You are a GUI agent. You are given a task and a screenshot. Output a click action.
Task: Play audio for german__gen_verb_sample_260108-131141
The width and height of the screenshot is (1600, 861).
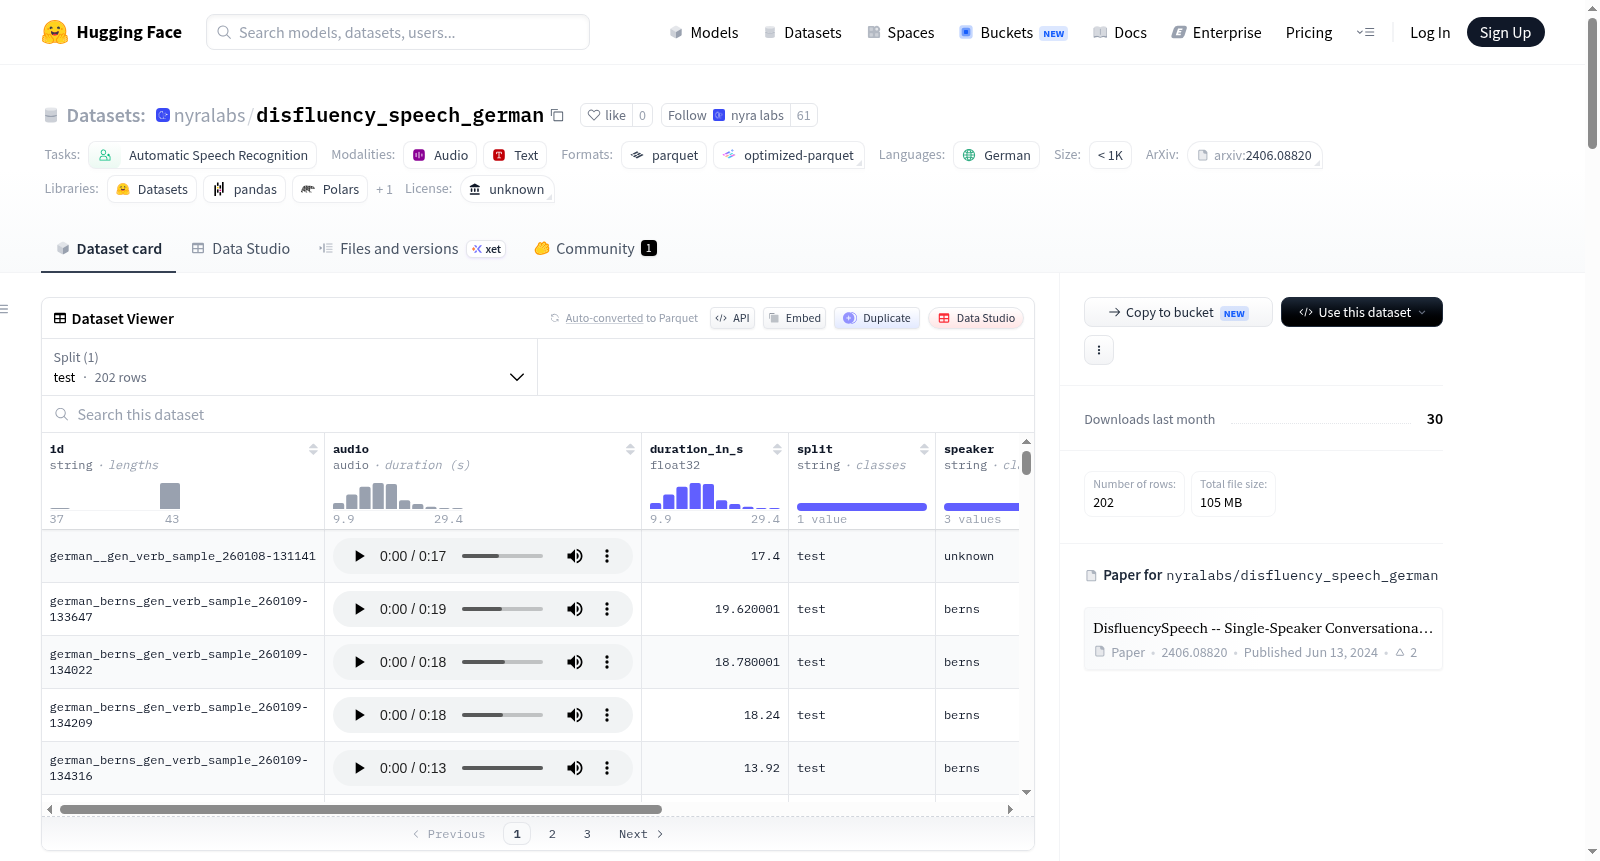360,556
